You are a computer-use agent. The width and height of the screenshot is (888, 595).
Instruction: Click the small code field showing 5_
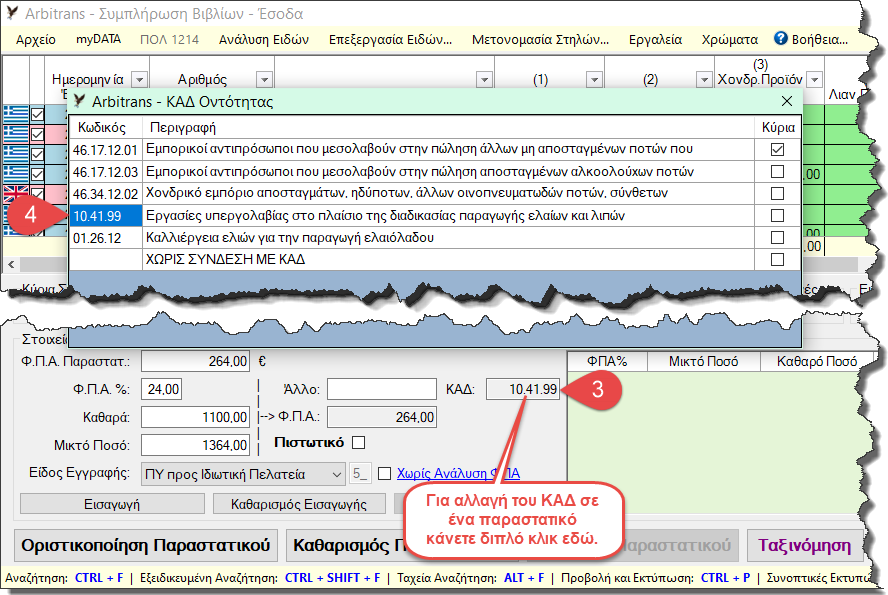[x=360, y=473]
